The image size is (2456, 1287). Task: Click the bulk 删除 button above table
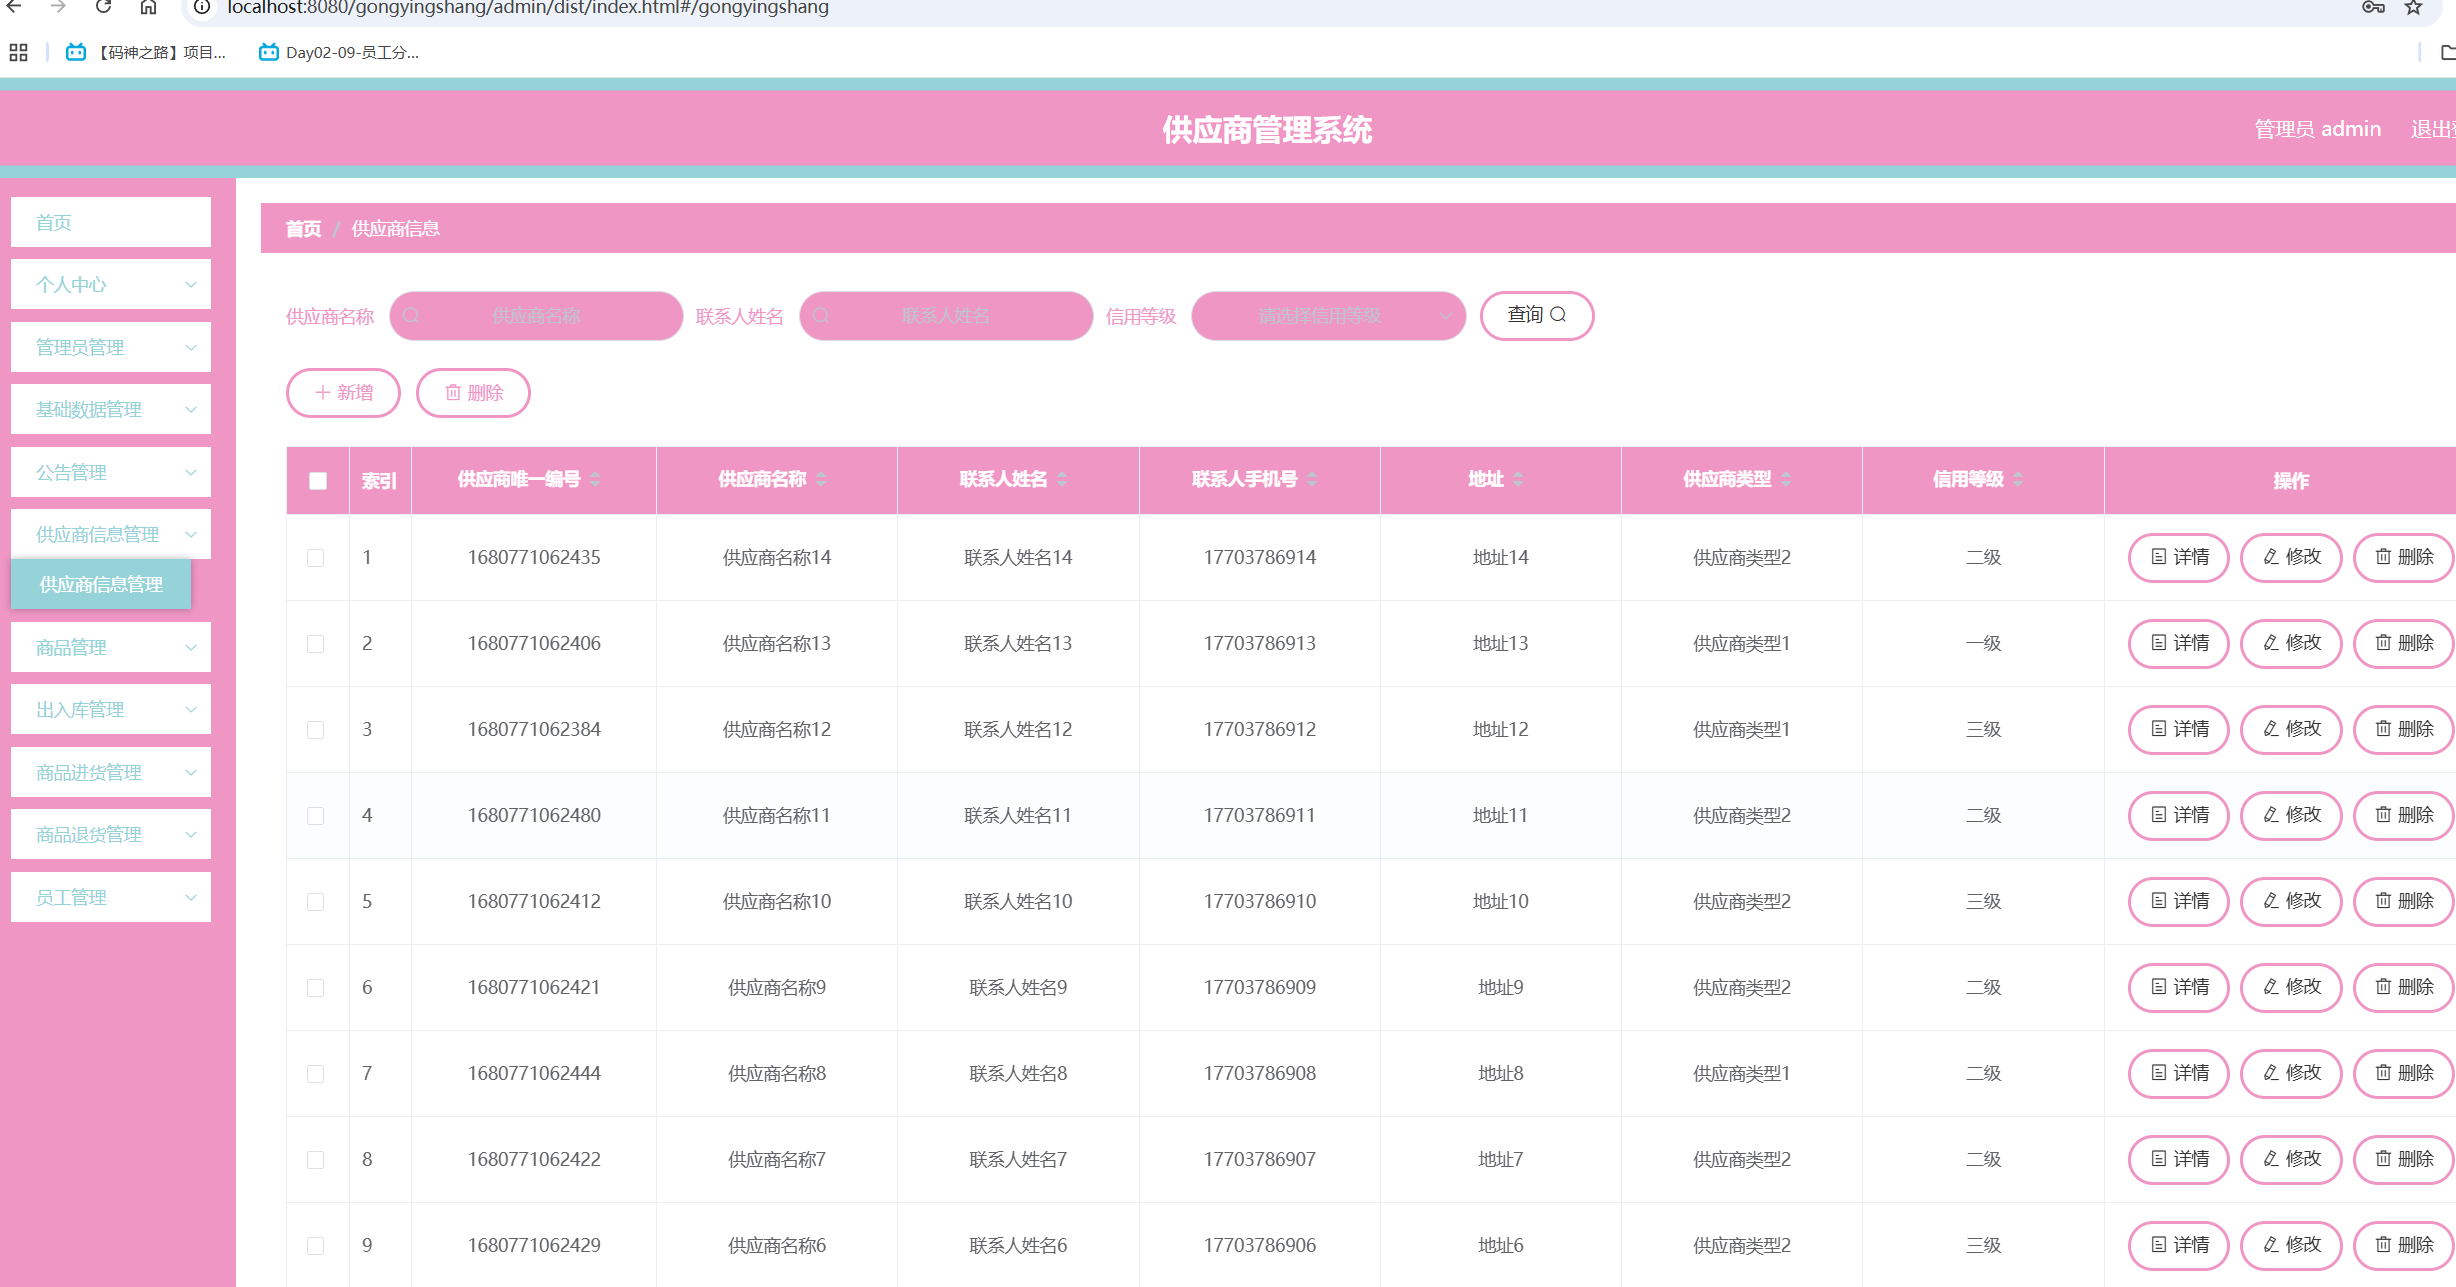[473, 393]
